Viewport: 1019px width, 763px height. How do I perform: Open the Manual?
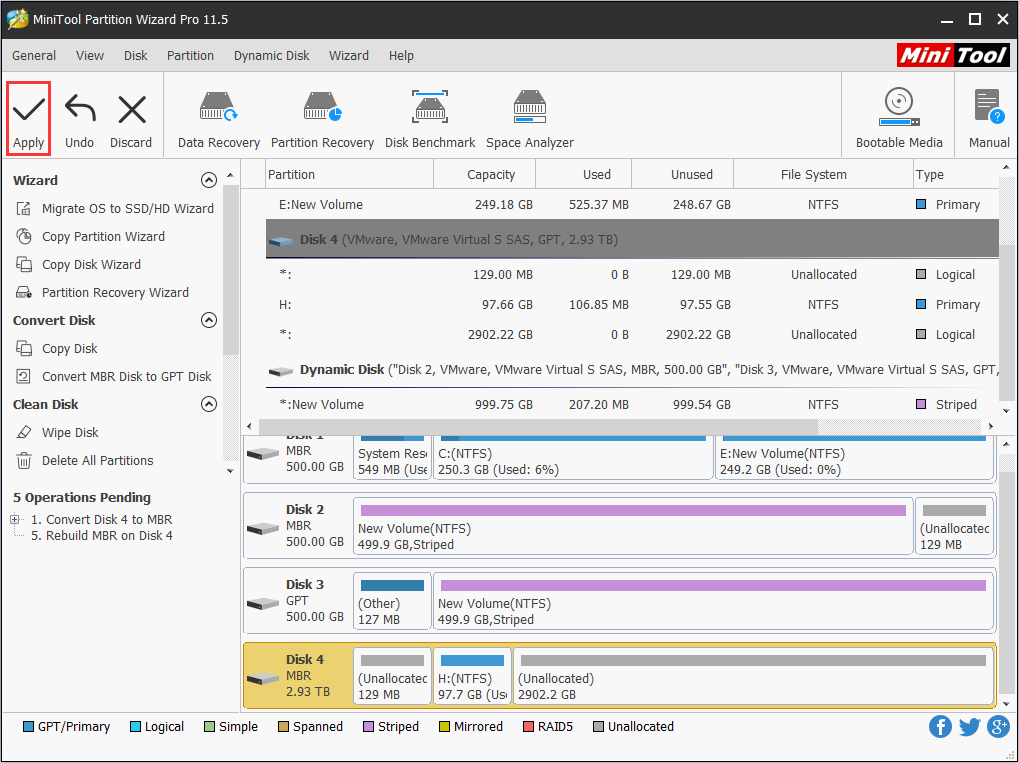pos(989,119)
